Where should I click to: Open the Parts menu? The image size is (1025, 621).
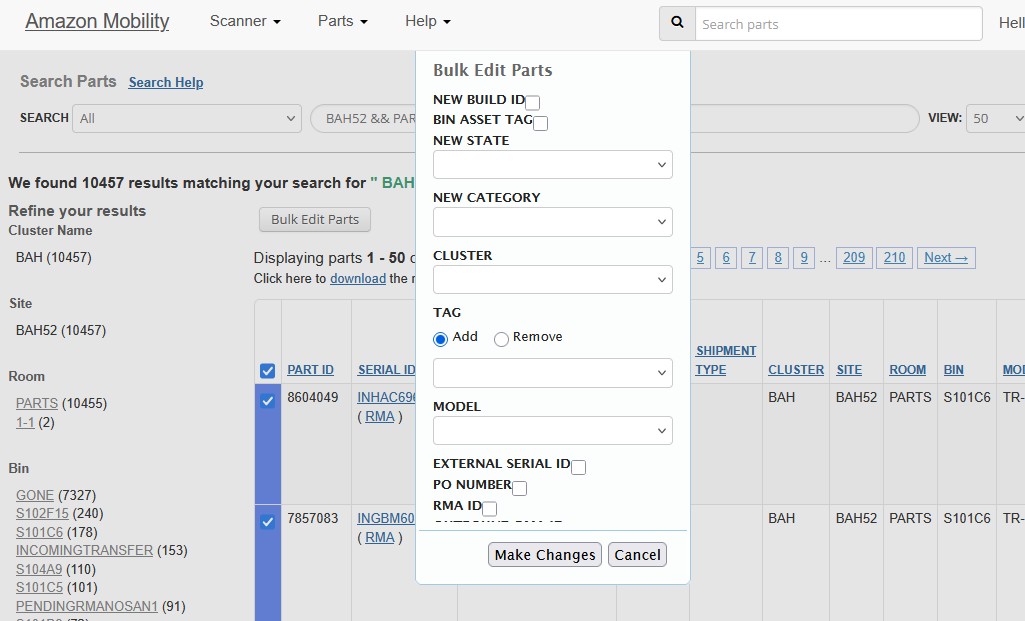[x=341, y=20]
